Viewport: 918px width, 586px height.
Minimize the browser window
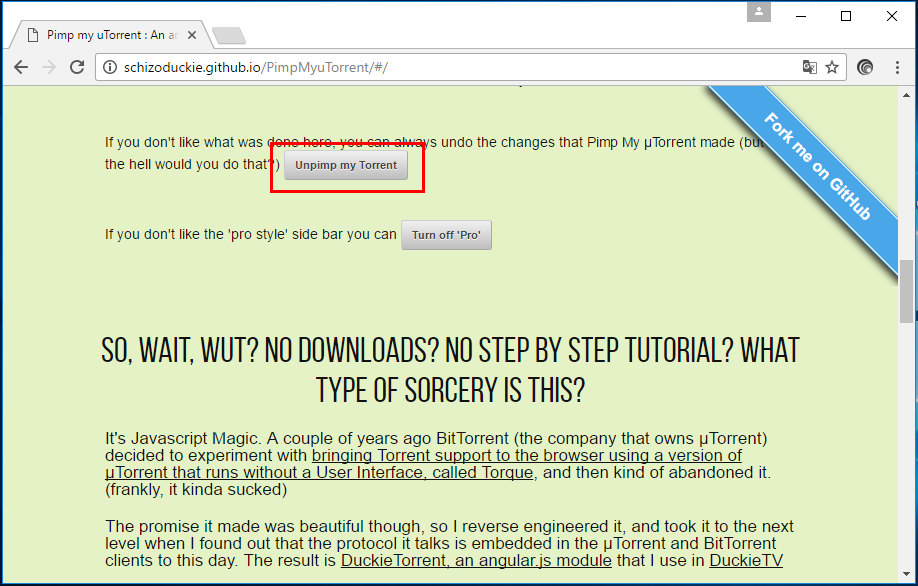(x=801, y=16)
